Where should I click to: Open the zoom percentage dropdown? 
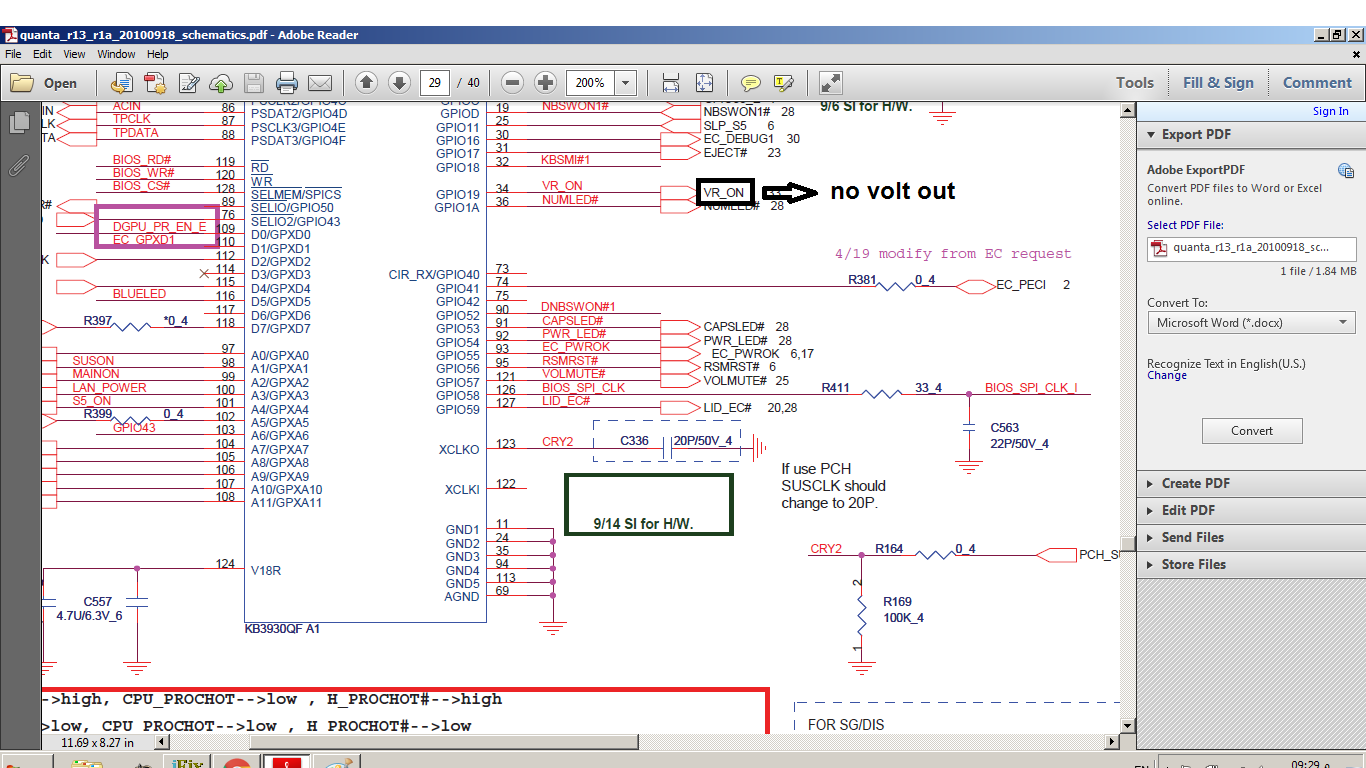click(626, 83)
